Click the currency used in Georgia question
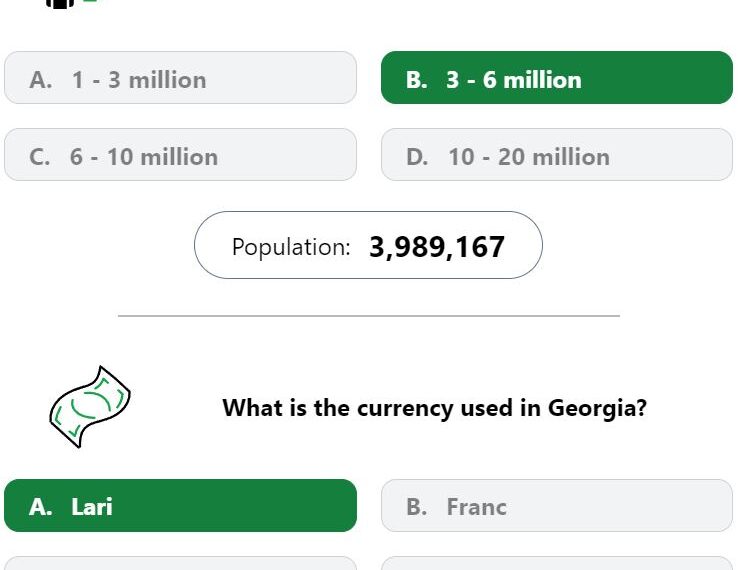 coord(434,408)
